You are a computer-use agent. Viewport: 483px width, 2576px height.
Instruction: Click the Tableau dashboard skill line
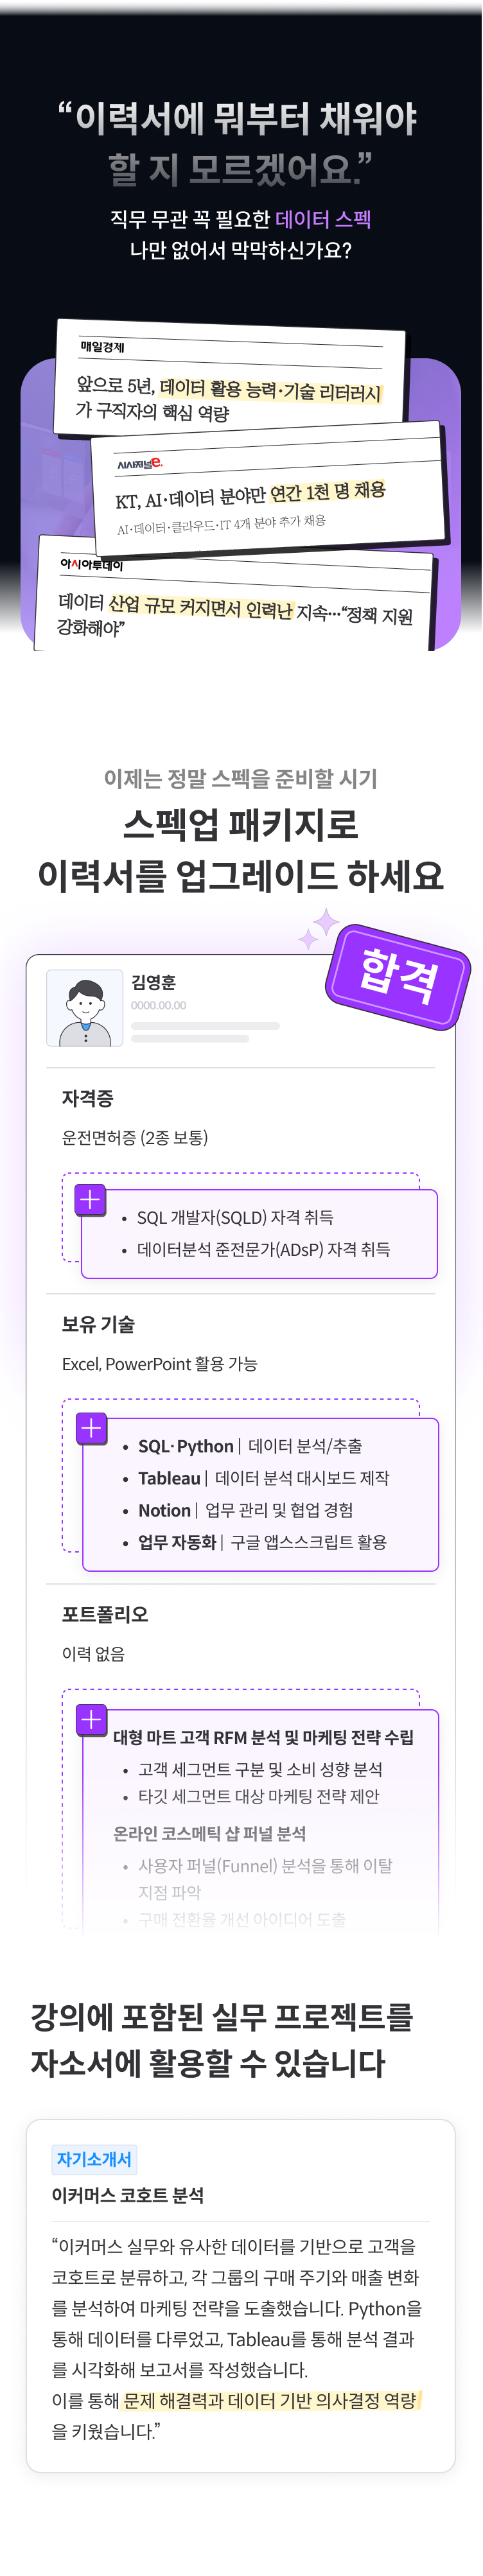point(264,1478)
